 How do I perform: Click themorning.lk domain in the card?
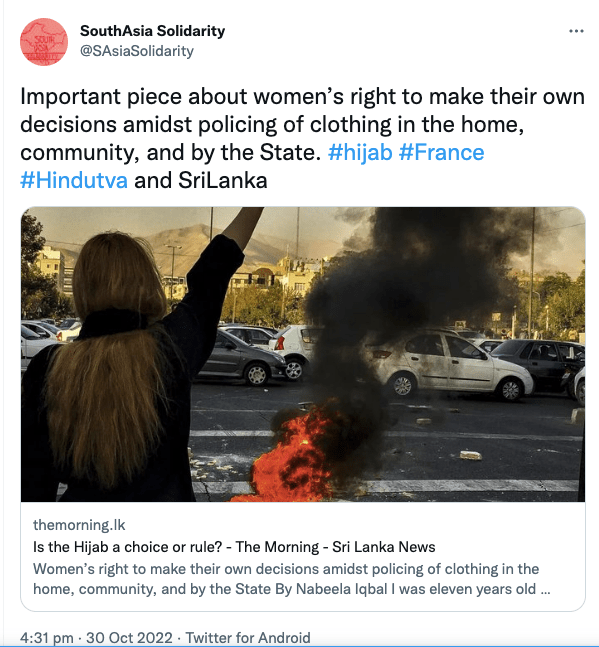coord(79,525)
